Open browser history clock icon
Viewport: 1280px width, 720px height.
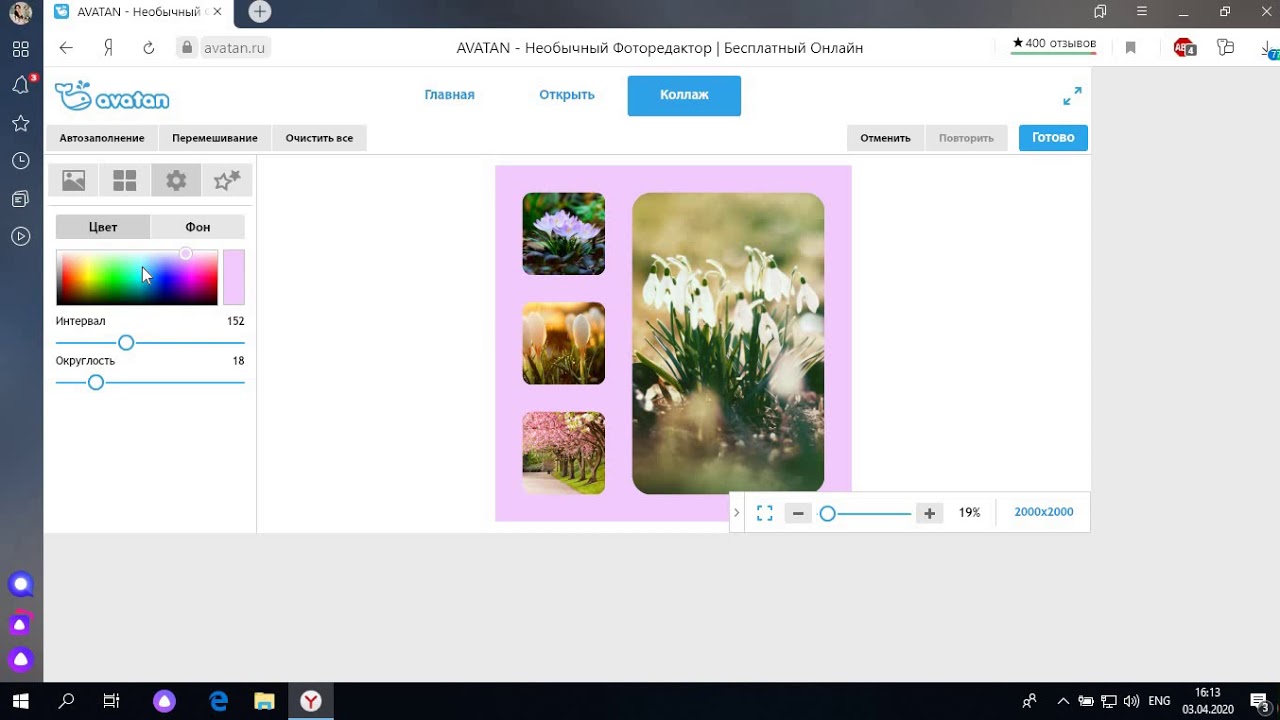tap(20, 161)
